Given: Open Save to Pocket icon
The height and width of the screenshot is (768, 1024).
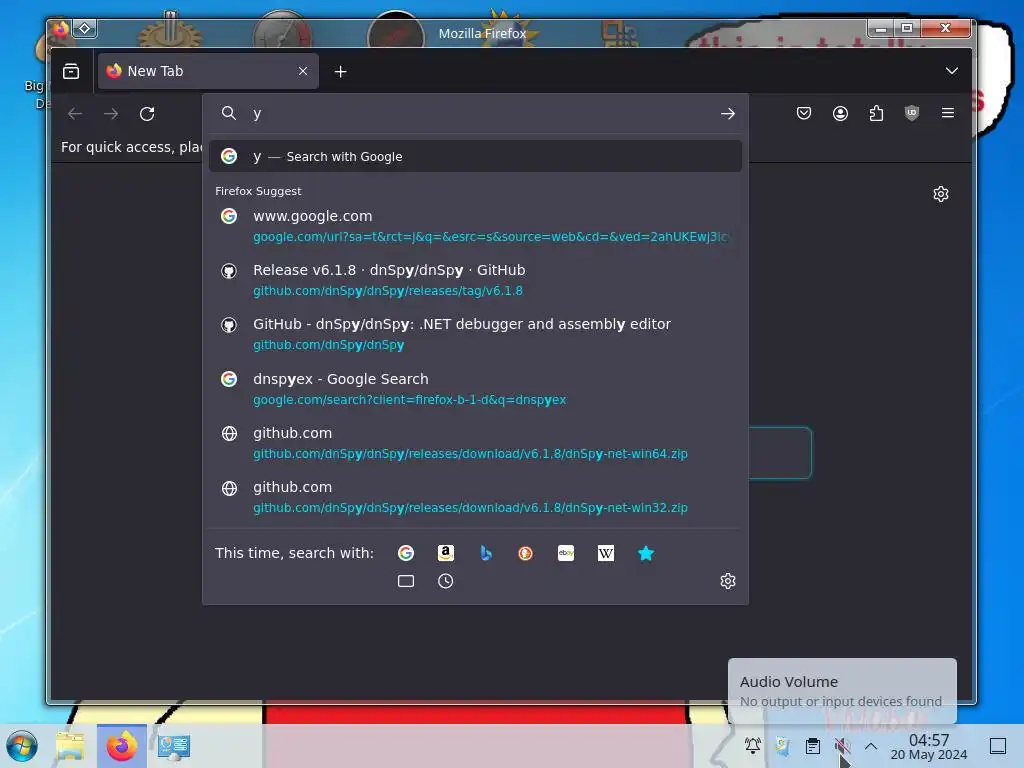Looking at the screenshot, I should tap(804, 114).
